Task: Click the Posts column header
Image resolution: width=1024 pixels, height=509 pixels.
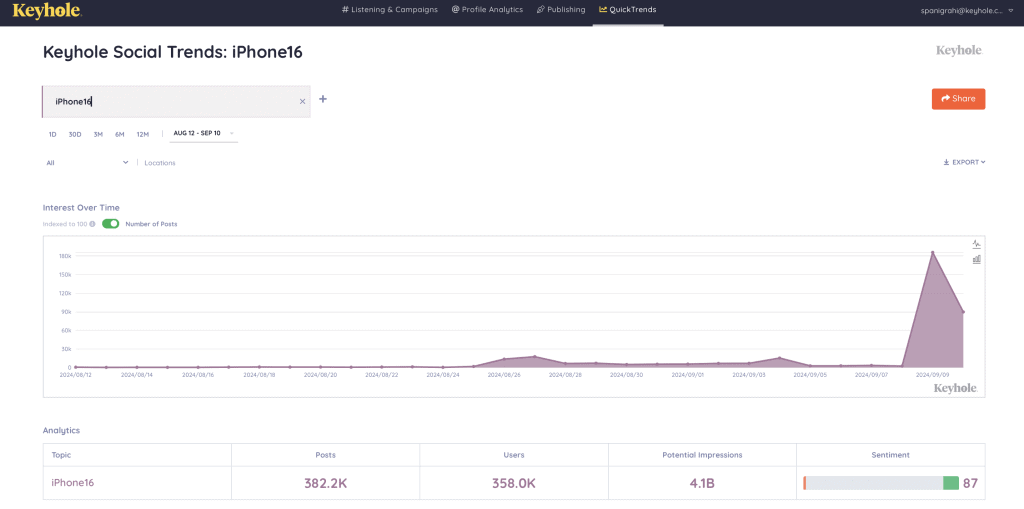Action: click(x=325, y=455)
